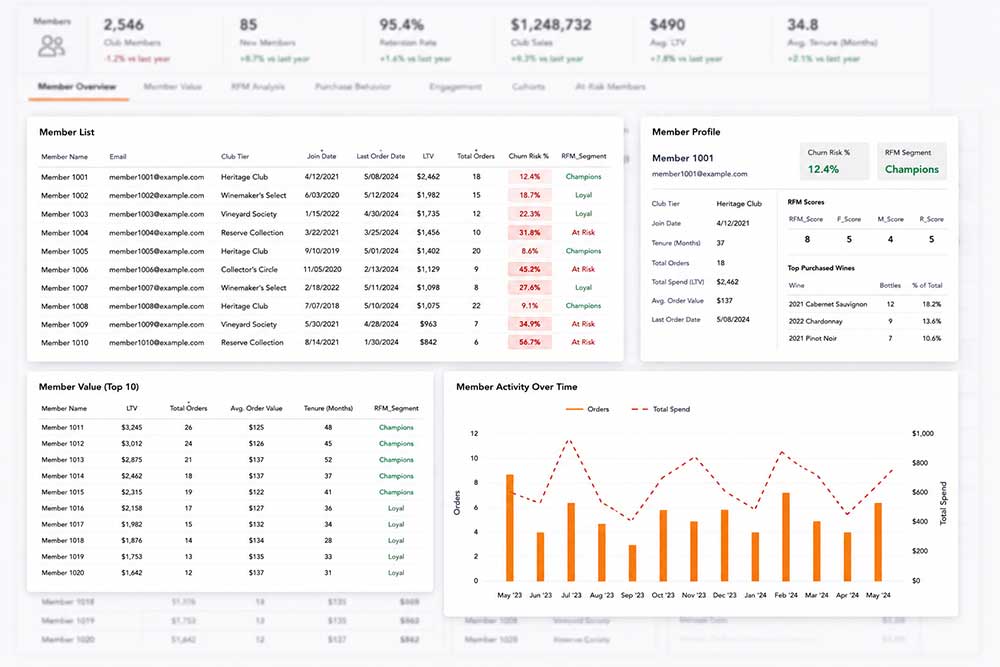The width and height of the screenshot is (1000, 667).
Task: Click the 2022 Chardonnay row
Action: (865, 321)
